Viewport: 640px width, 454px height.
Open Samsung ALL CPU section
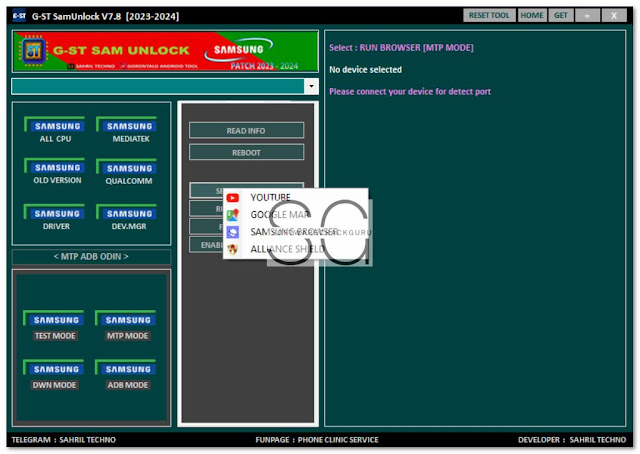tap(55, 130)
